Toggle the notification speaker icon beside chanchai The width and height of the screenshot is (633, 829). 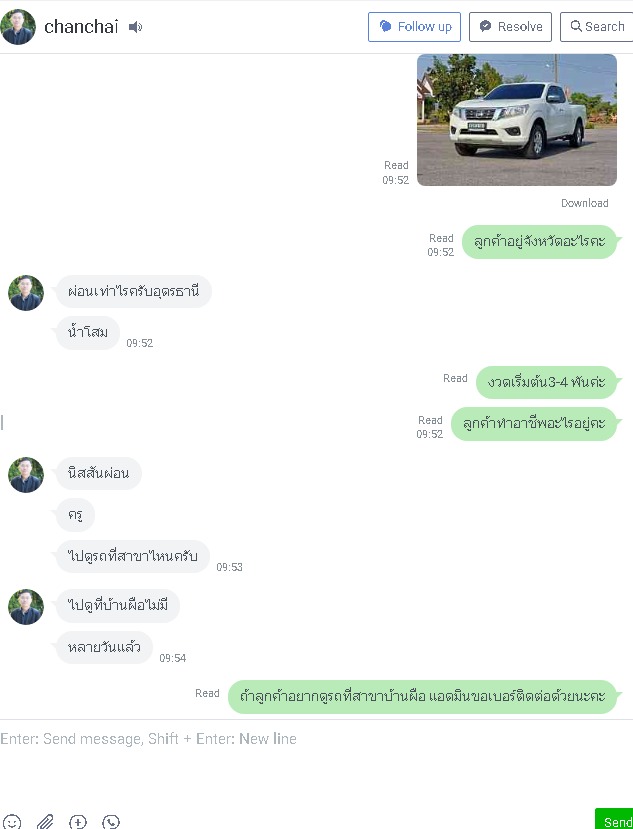[x=135, y=27]
